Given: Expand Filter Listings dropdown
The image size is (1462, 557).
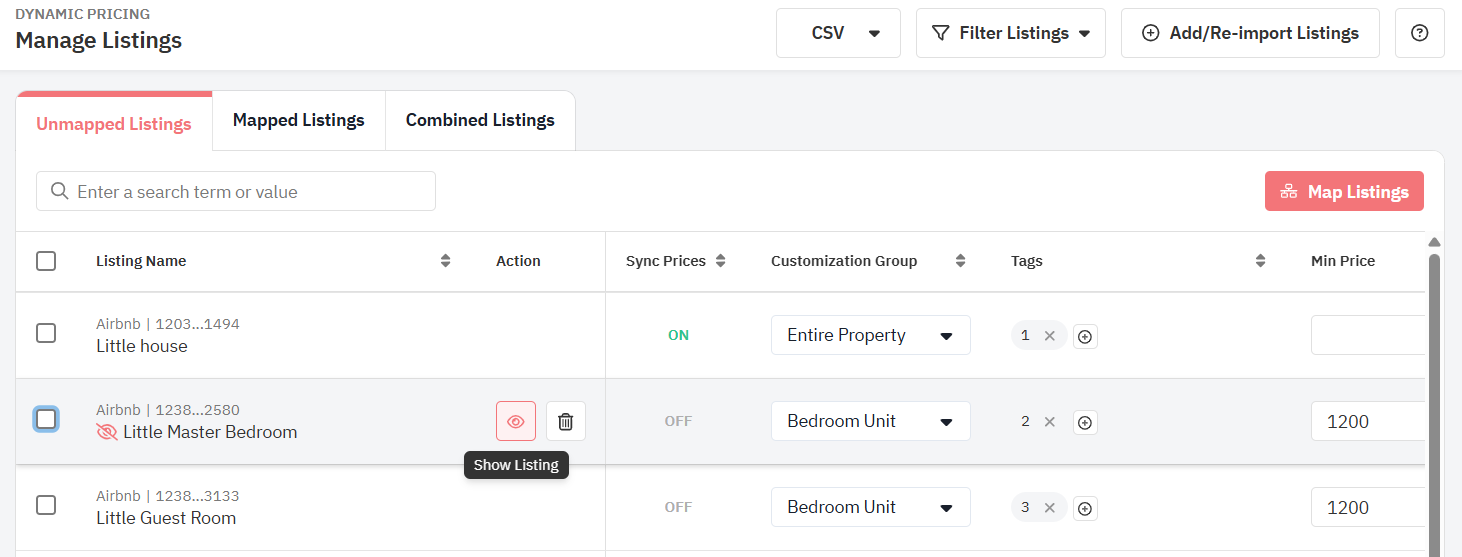Looking at the screenshot, I should click(x=1010, y=33).
